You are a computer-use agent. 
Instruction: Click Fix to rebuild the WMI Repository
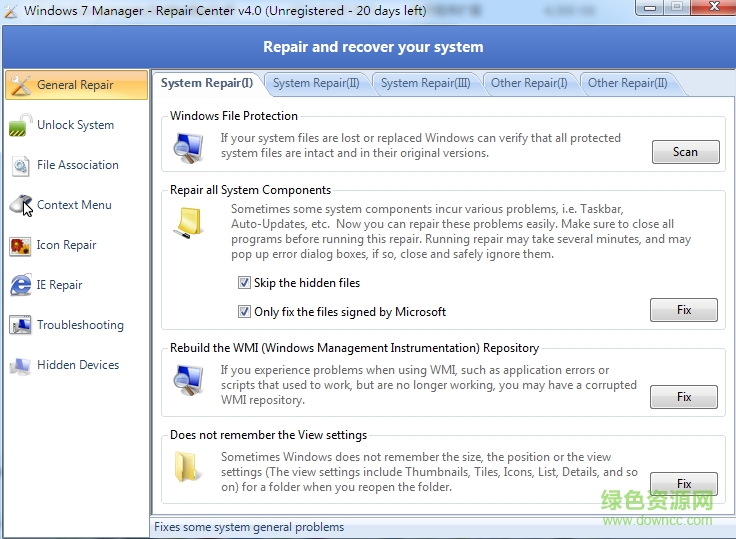(684, 397)
